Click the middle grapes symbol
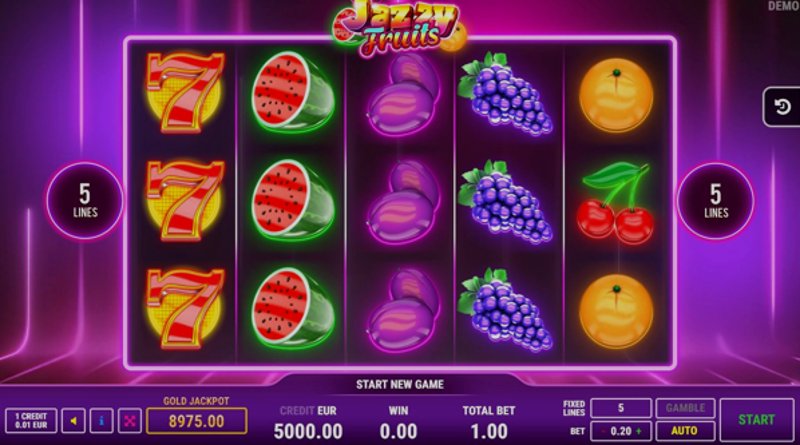800x445 pixels. (x=505, y=201)
